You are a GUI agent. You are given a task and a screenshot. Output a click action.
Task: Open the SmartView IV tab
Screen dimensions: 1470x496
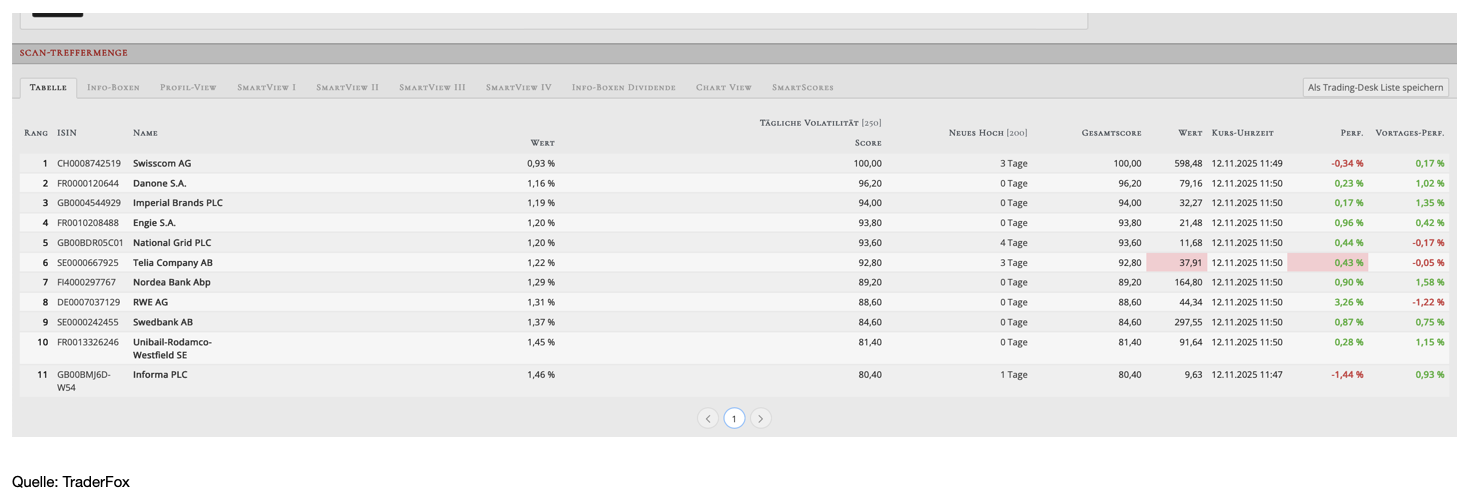coord(518,88)
